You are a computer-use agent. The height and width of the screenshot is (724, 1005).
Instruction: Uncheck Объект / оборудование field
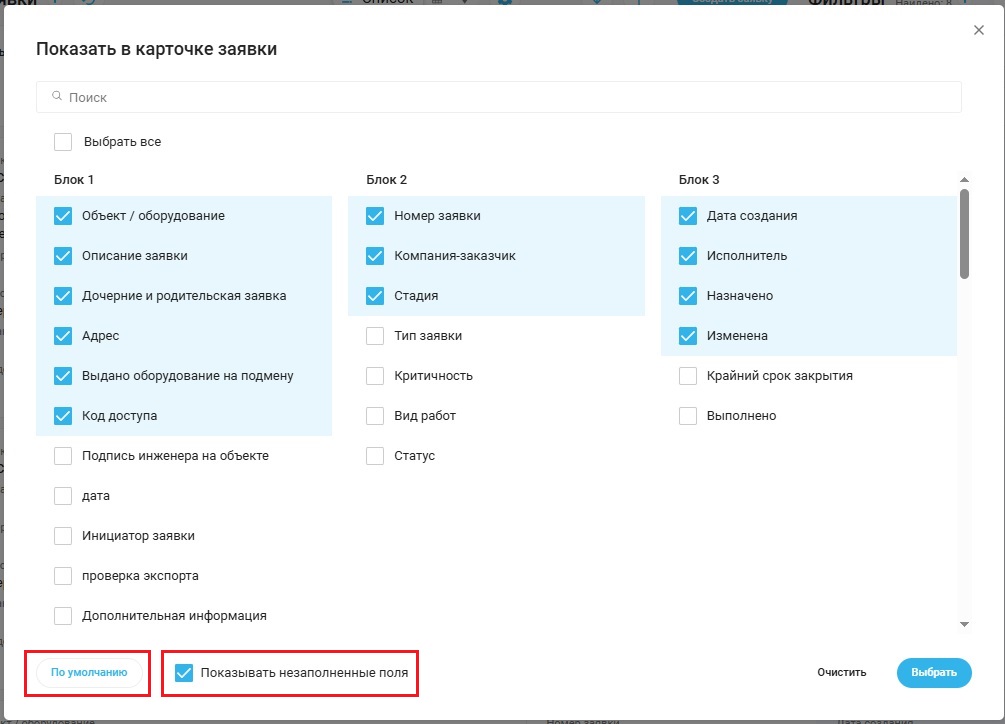[x=63, y=216]
